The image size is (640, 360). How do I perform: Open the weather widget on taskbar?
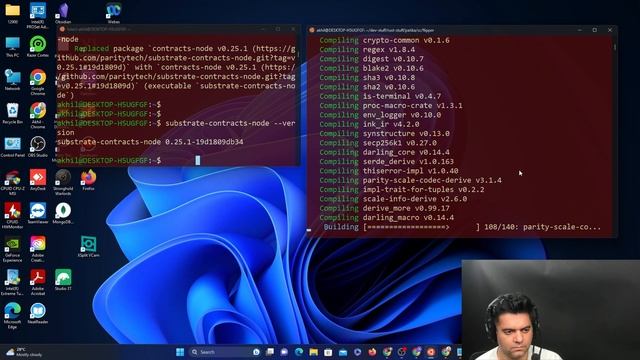[x=25, y=352]
